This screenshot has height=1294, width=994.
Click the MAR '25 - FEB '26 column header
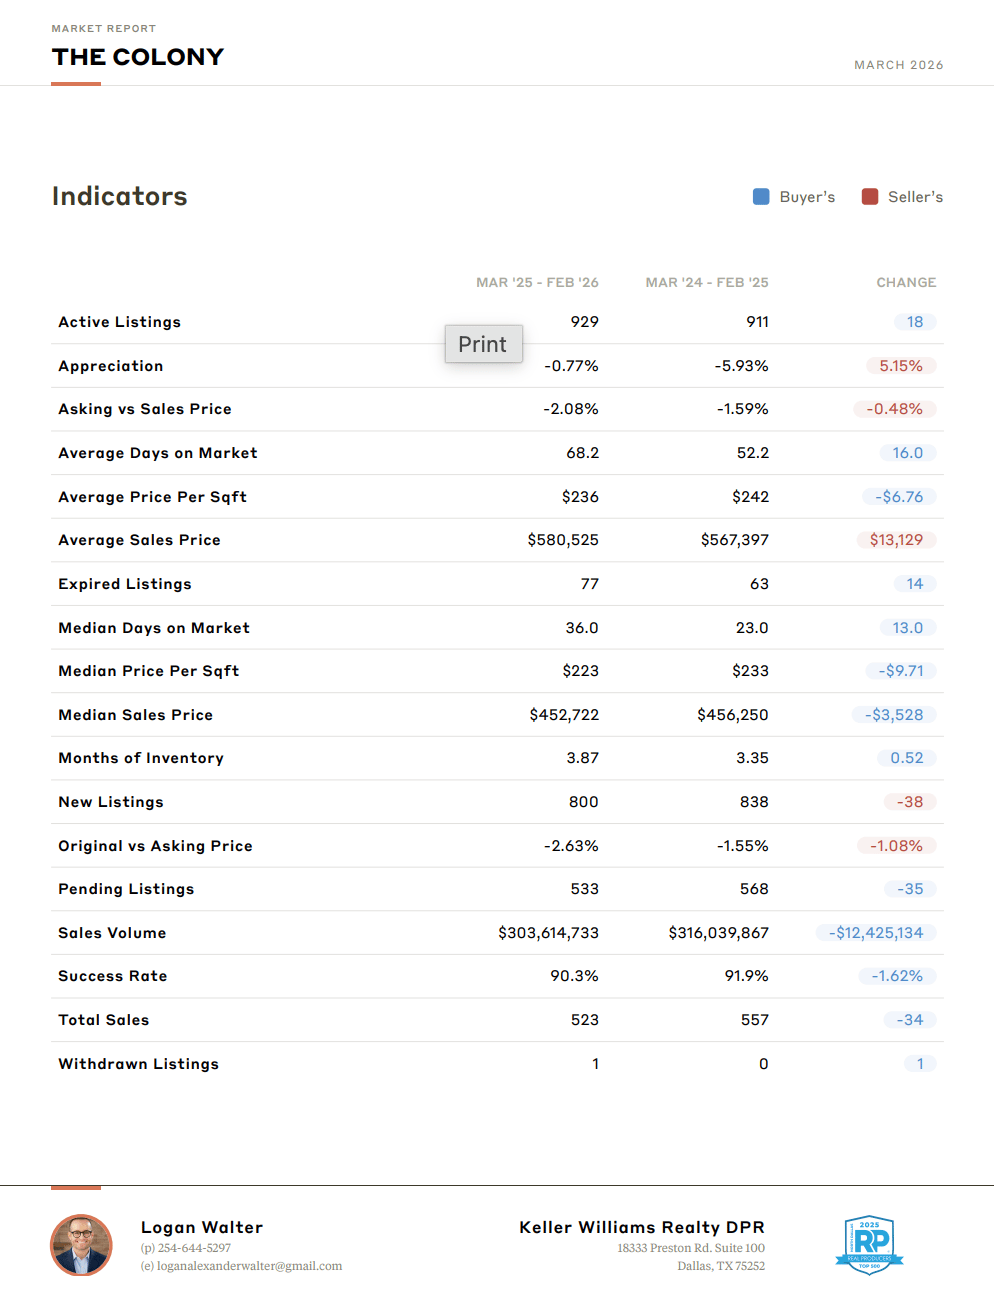coord(537,283)
